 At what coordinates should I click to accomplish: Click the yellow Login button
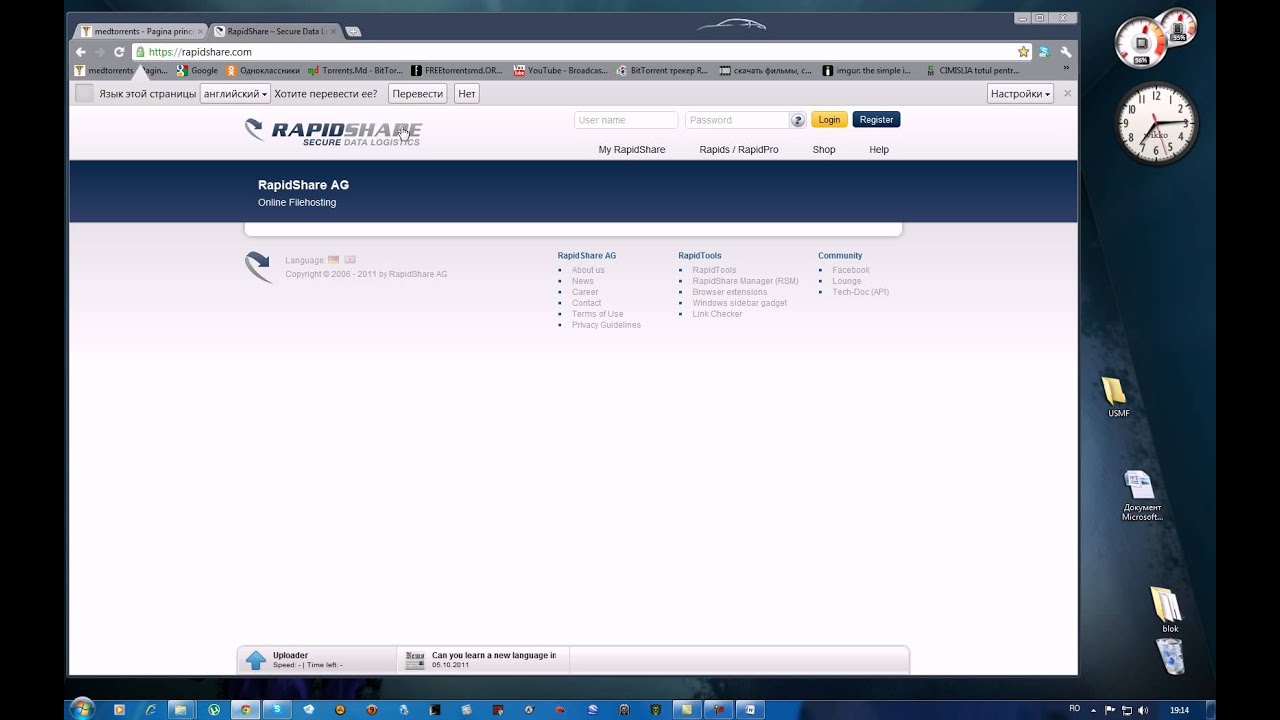(829, 120)
